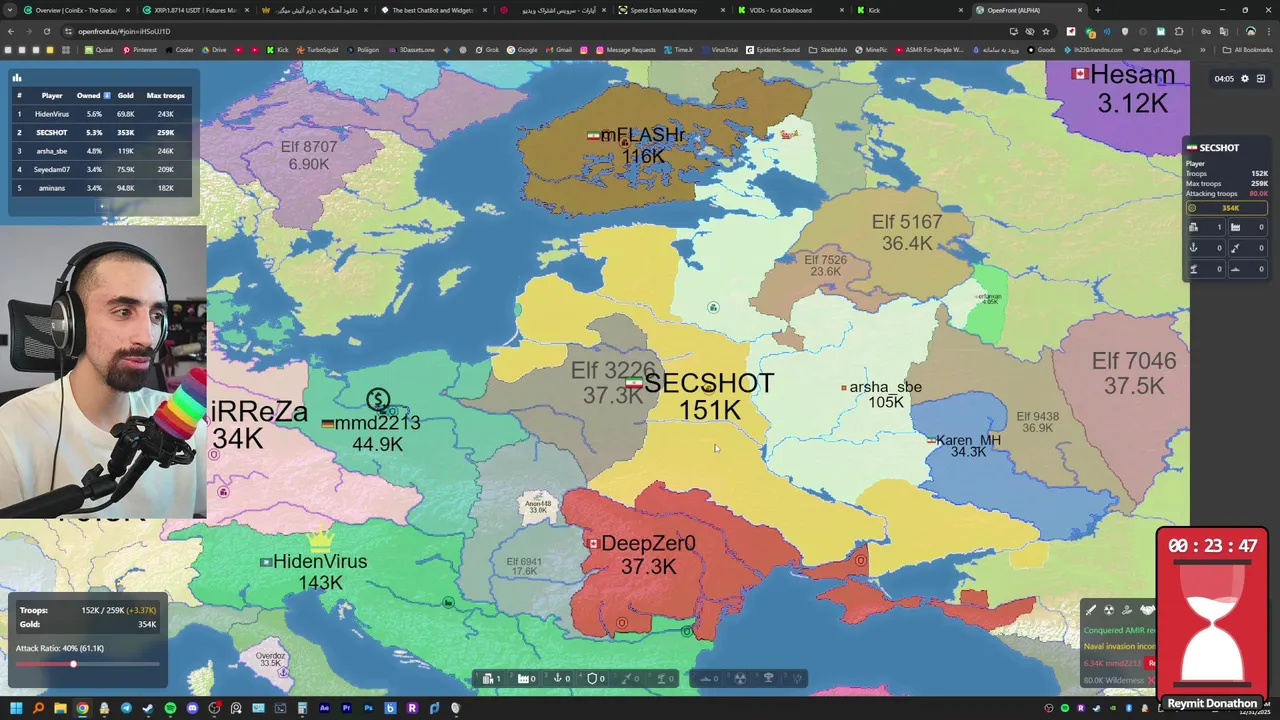Select HidenVirus row in leaderboard
The width and height of the screenshot is (1280, 720).
click(x=100, y=114)
